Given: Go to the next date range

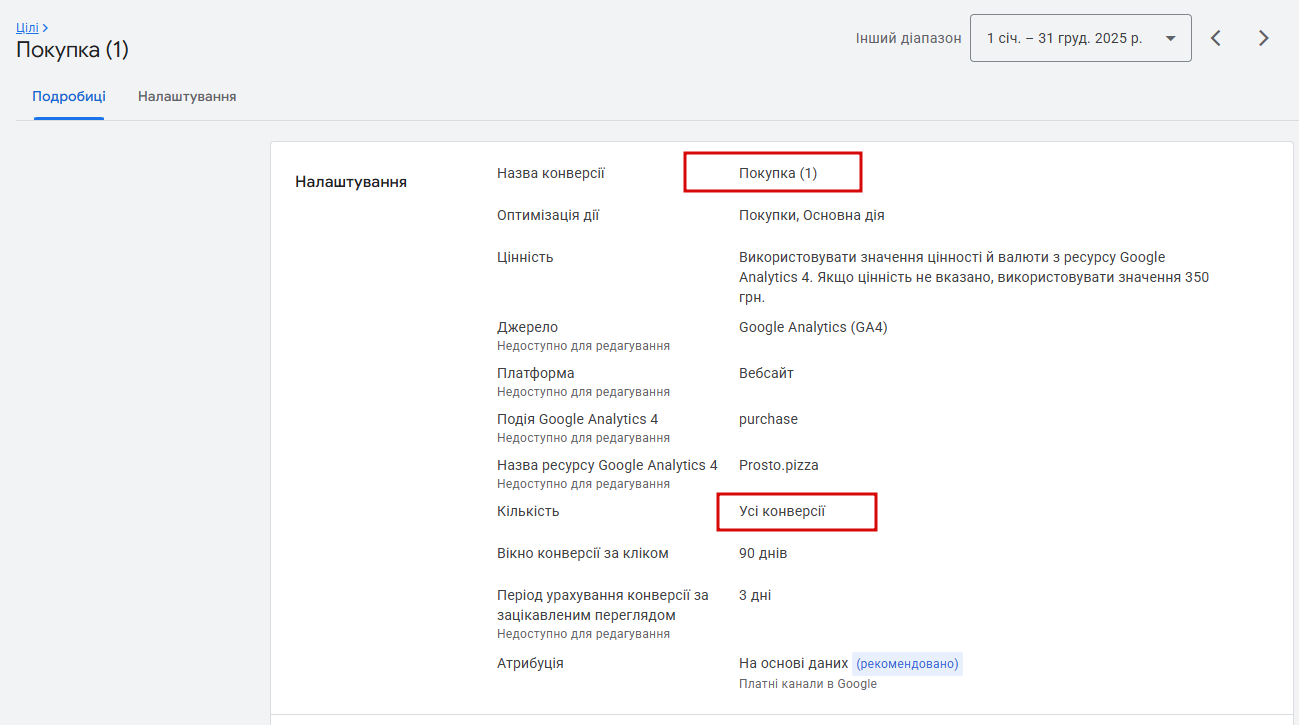Looking at the screenshot, I should point(1264,38).
